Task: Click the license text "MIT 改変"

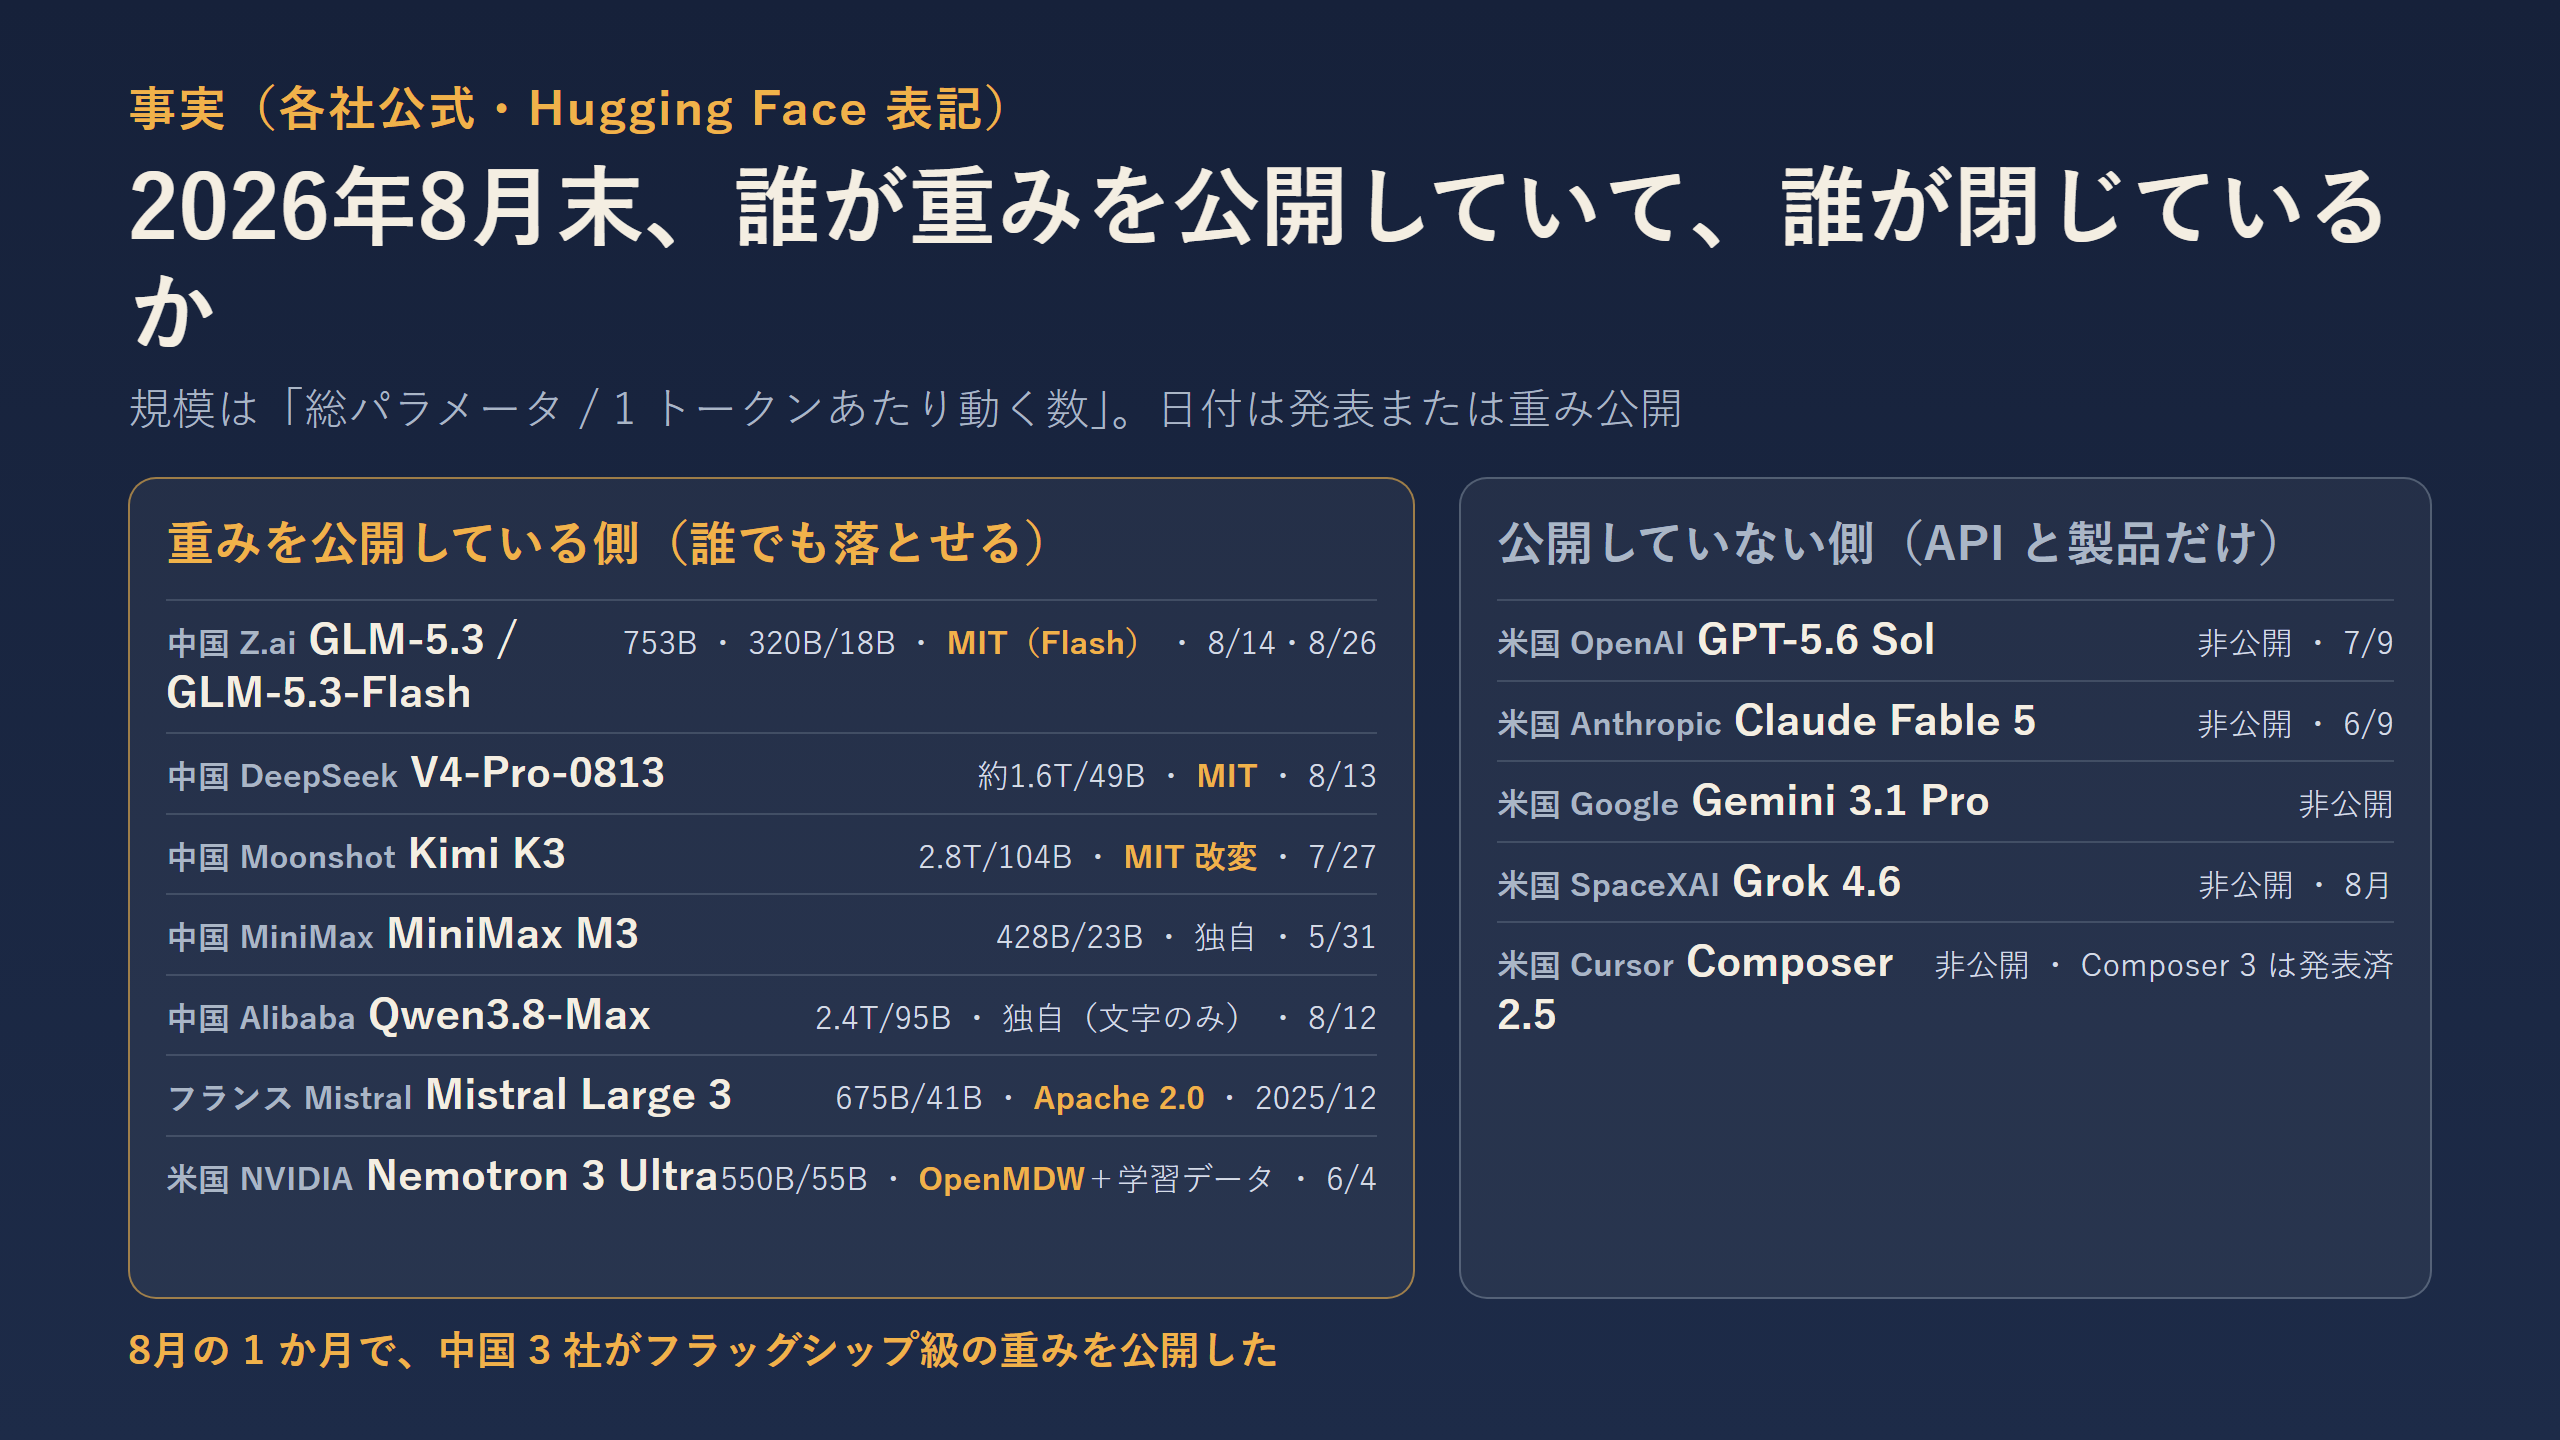Action: [x=1190, y=857]
